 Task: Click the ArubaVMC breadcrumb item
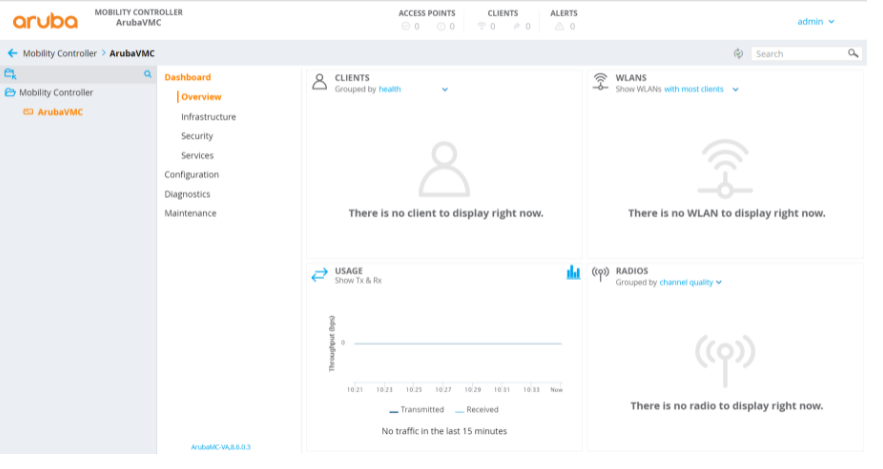(132, 53)
